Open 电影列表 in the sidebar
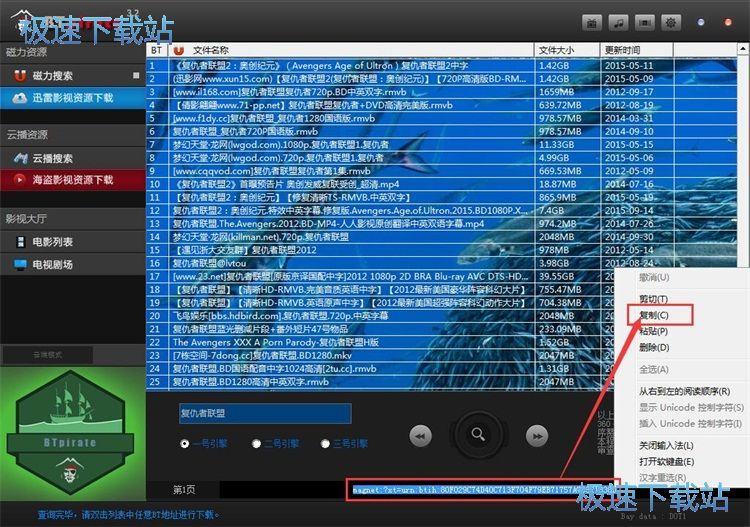 click(x=73, y=242)
